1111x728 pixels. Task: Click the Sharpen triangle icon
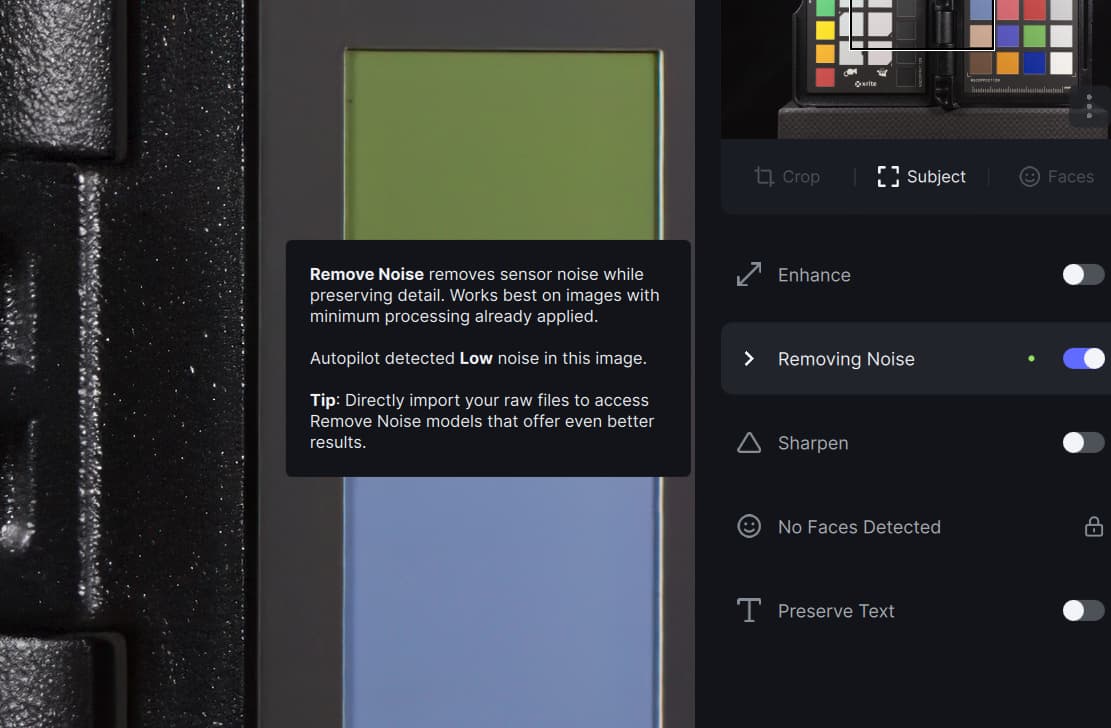[749, 443]
